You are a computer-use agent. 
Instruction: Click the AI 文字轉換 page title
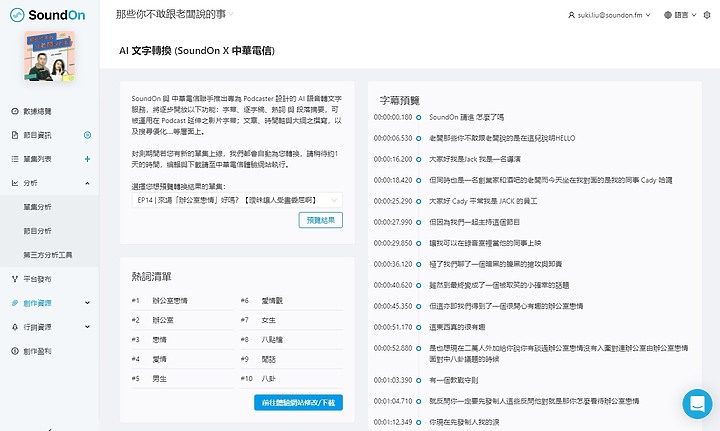pos(197,50)
